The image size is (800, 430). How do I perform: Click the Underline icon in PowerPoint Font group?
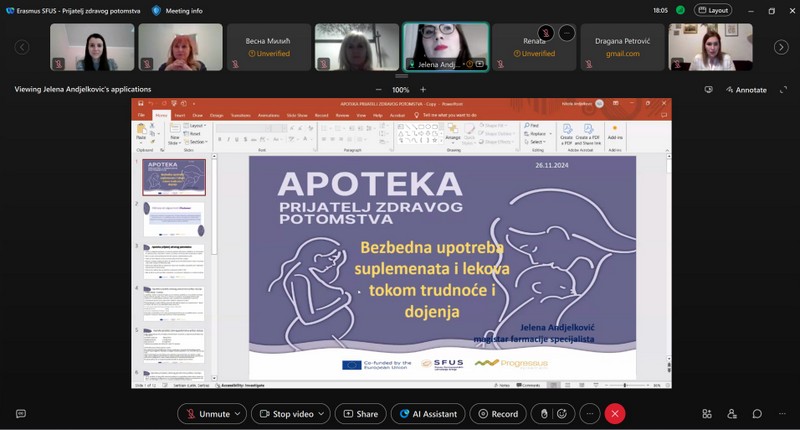tap(237, 139)
